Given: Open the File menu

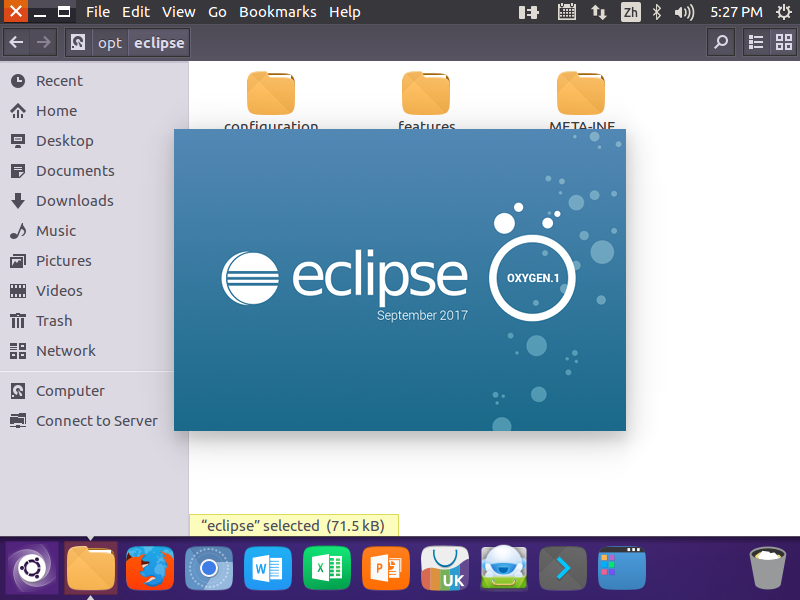Looking at the screenshot, I should point(97,12).
